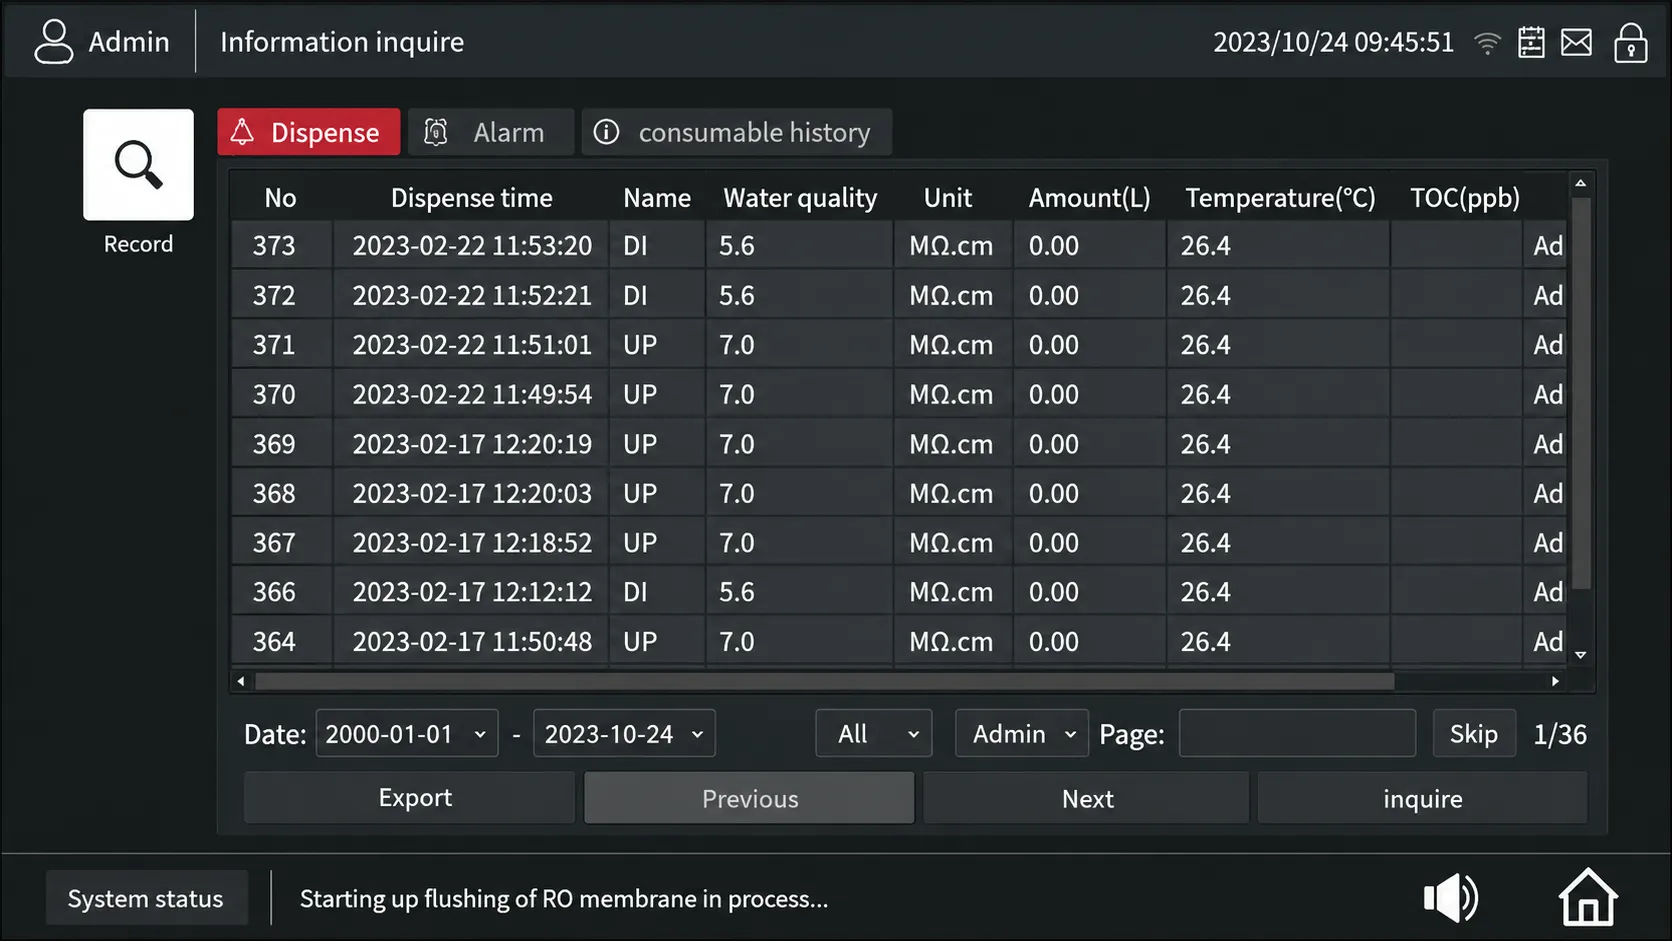The width and height of the screenshot is (1672, 941).
Task: Click the Skip button
Action: tap(1474, 734)
